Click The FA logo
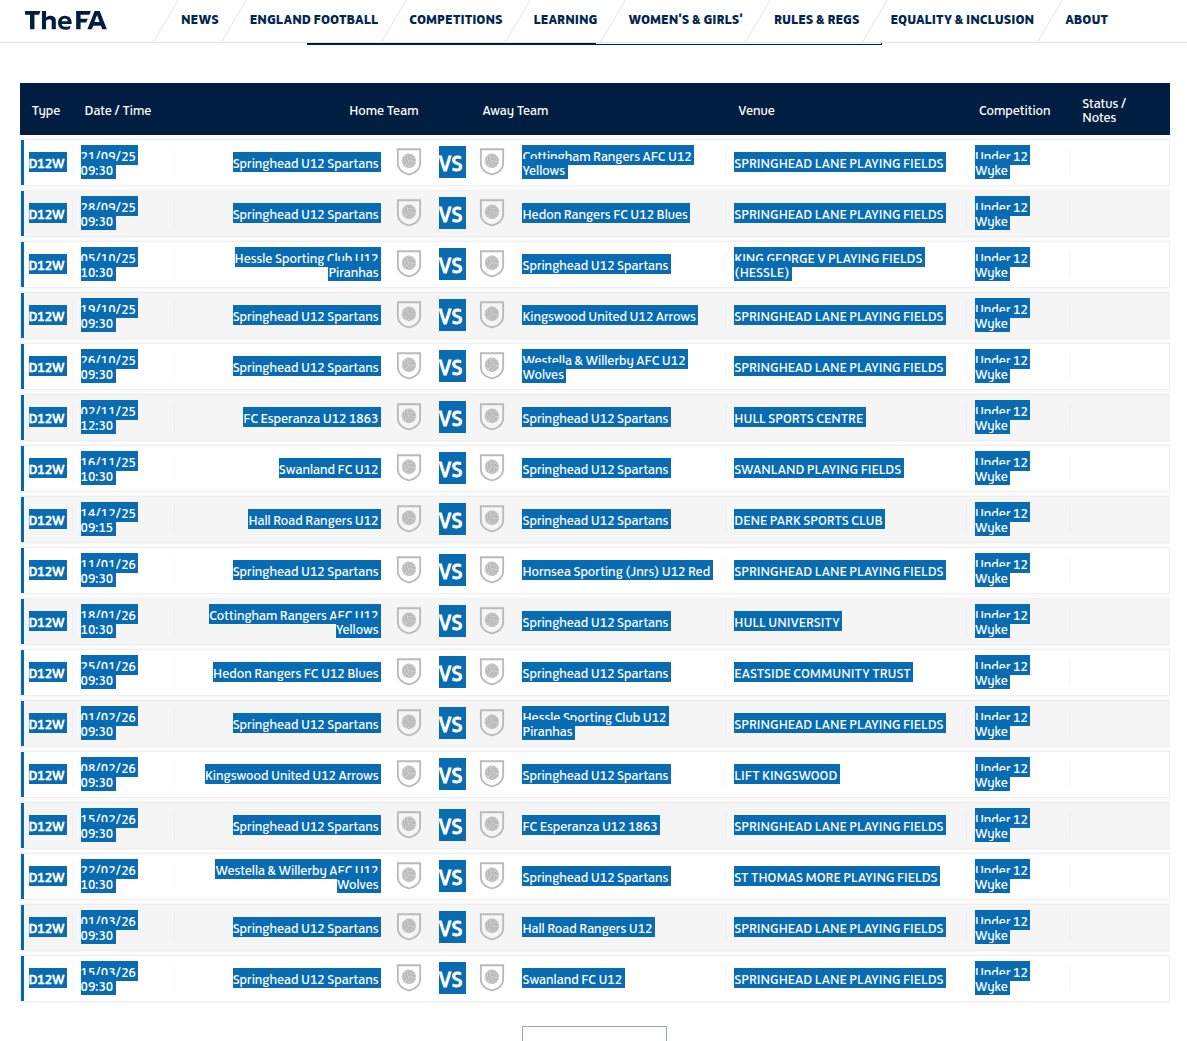Viewport: 1187px width, 1041px height. pos(65,20)
